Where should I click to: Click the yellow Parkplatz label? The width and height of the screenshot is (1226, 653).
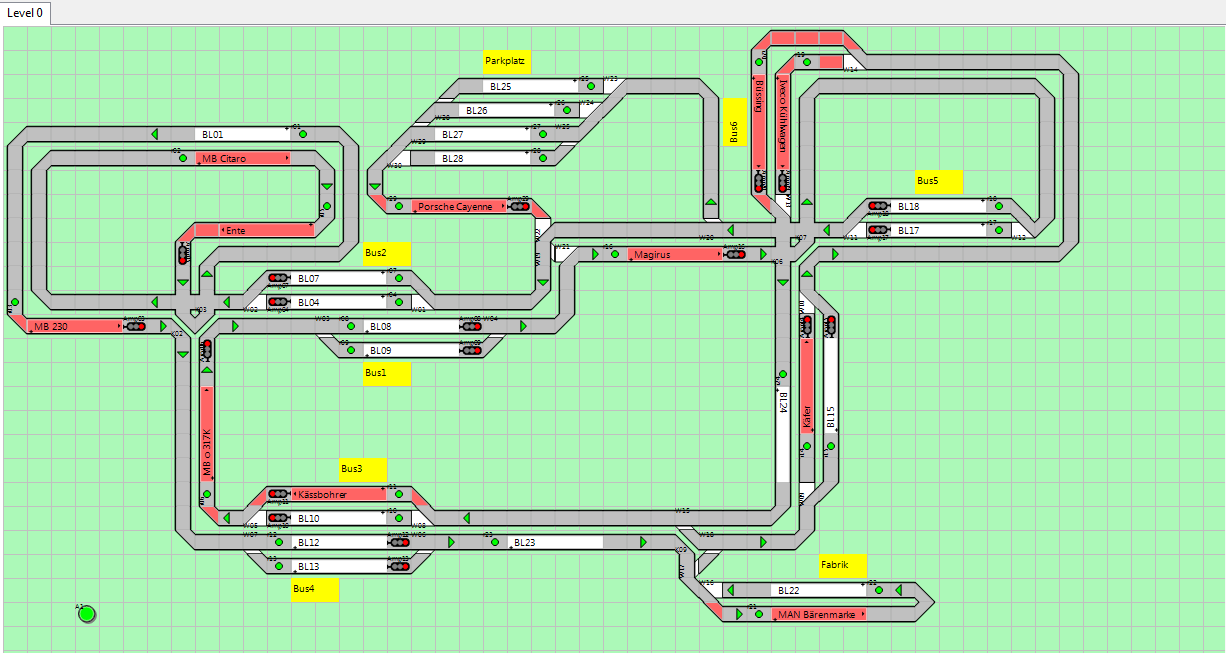click(x=506, y=62)
